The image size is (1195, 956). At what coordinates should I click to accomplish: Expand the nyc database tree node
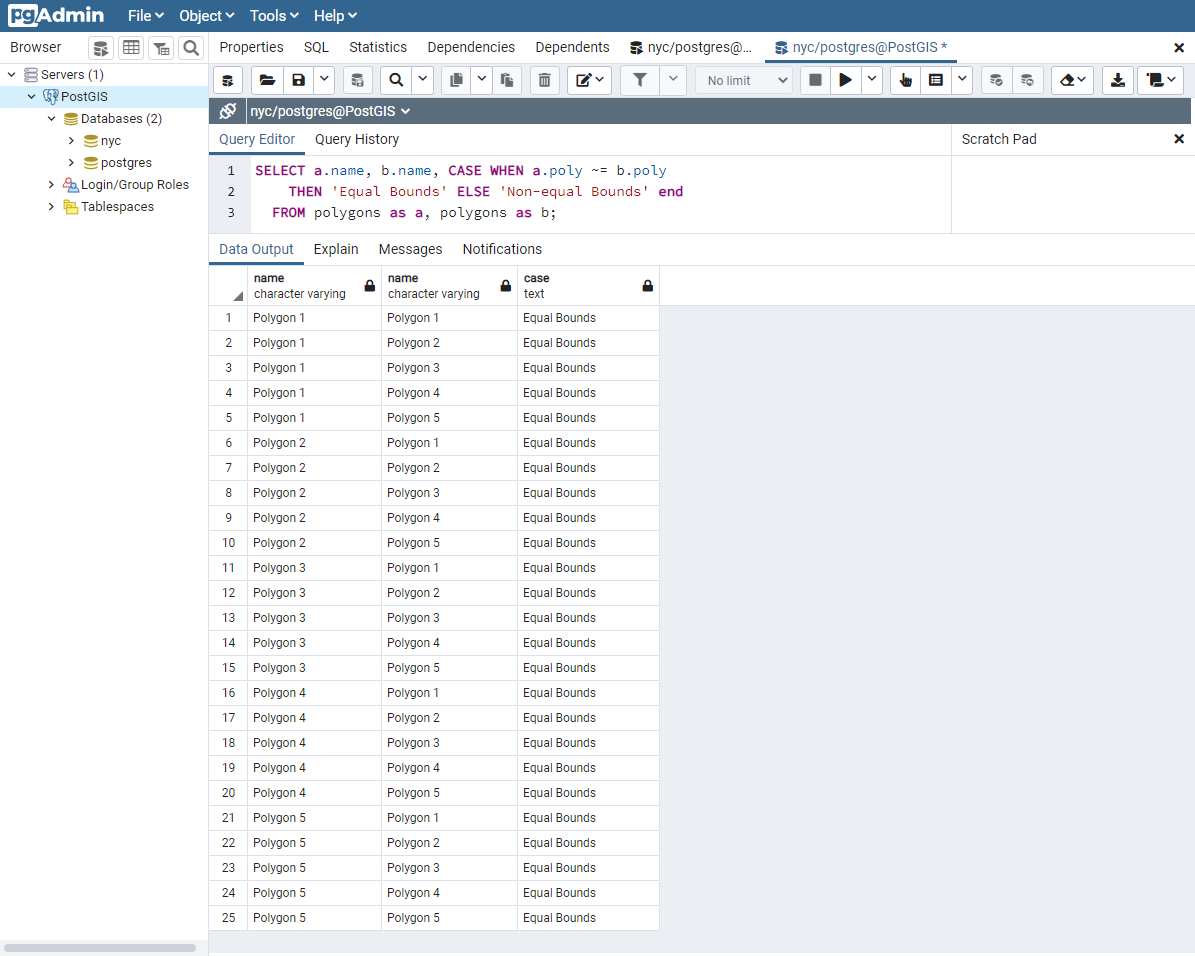click(71, 141)
